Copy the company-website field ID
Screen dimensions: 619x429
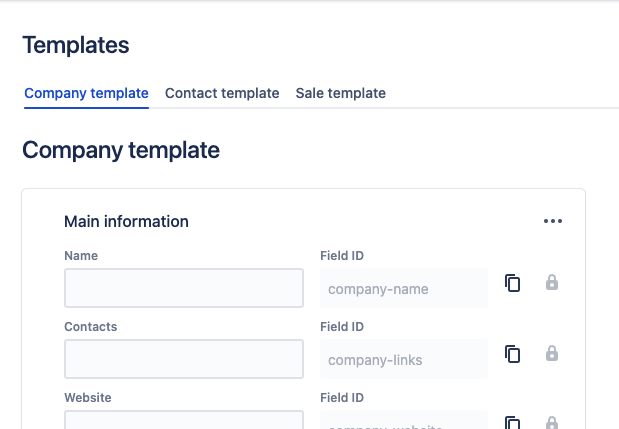[x=513, y=422]
